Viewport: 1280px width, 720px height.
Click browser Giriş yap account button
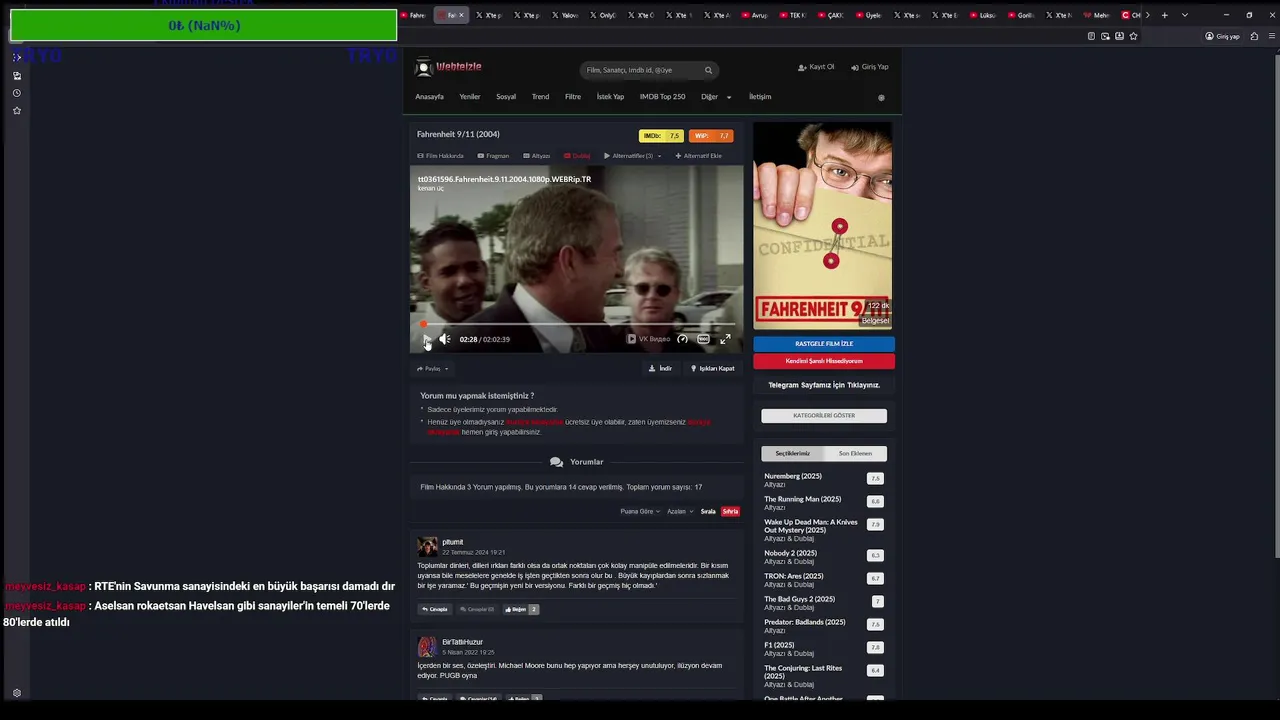point(1222,36)
